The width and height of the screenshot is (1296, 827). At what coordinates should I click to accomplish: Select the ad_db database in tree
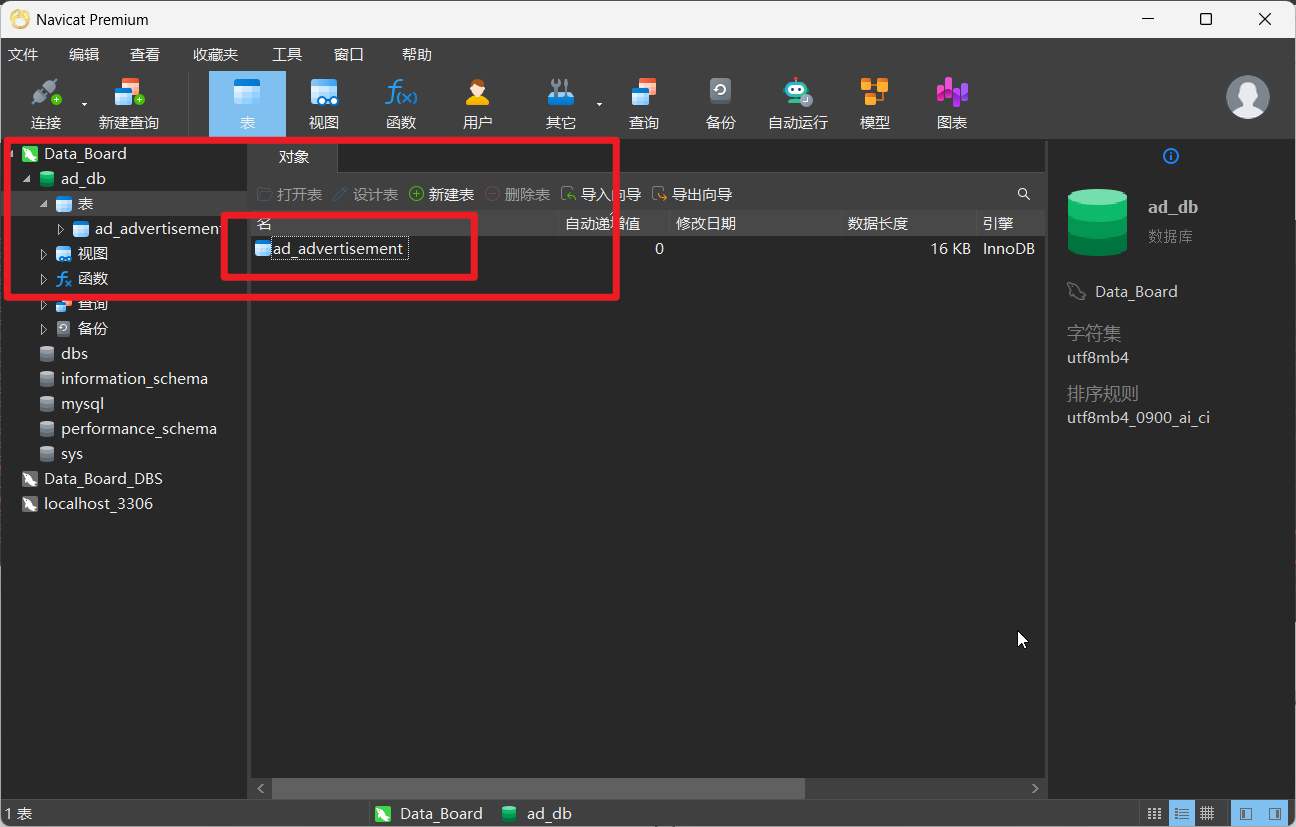coord(83,179)
